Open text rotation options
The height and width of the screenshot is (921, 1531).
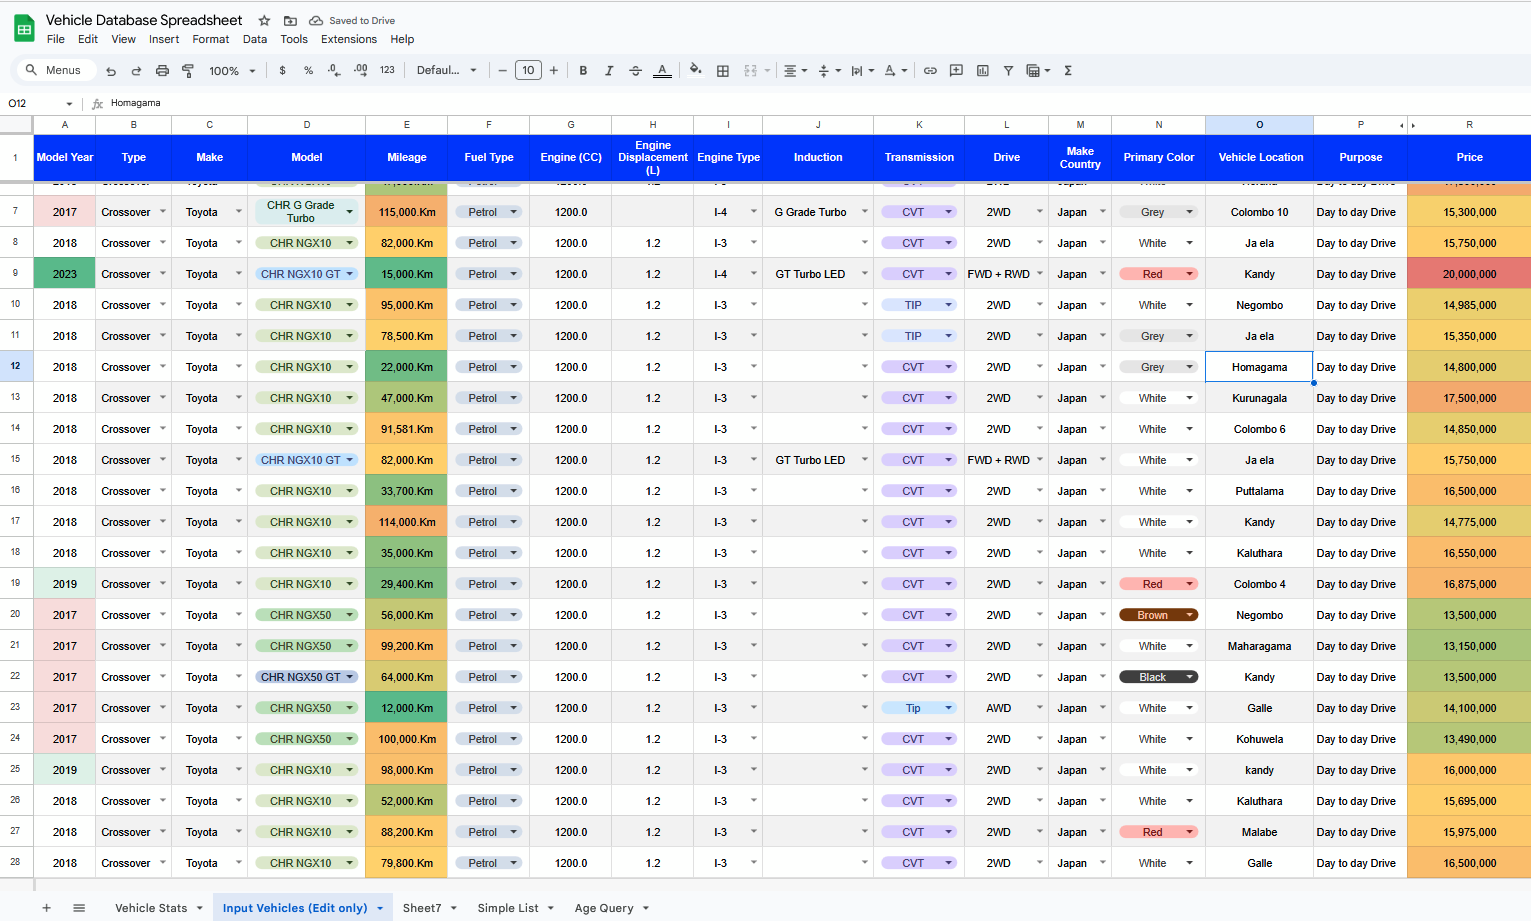(x=896, y=71)
